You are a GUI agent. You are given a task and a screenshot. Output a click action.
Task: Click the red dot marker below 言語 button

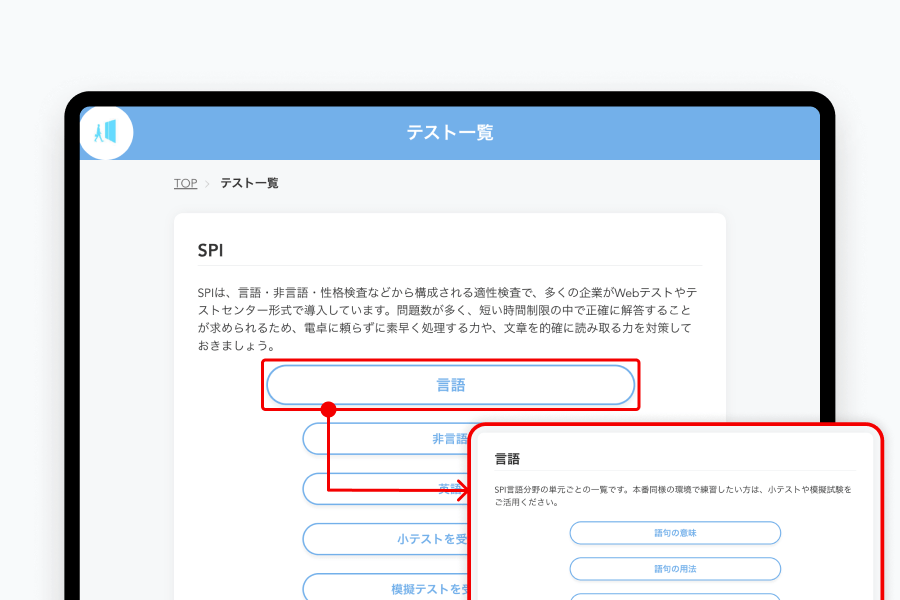click(328, 409)
